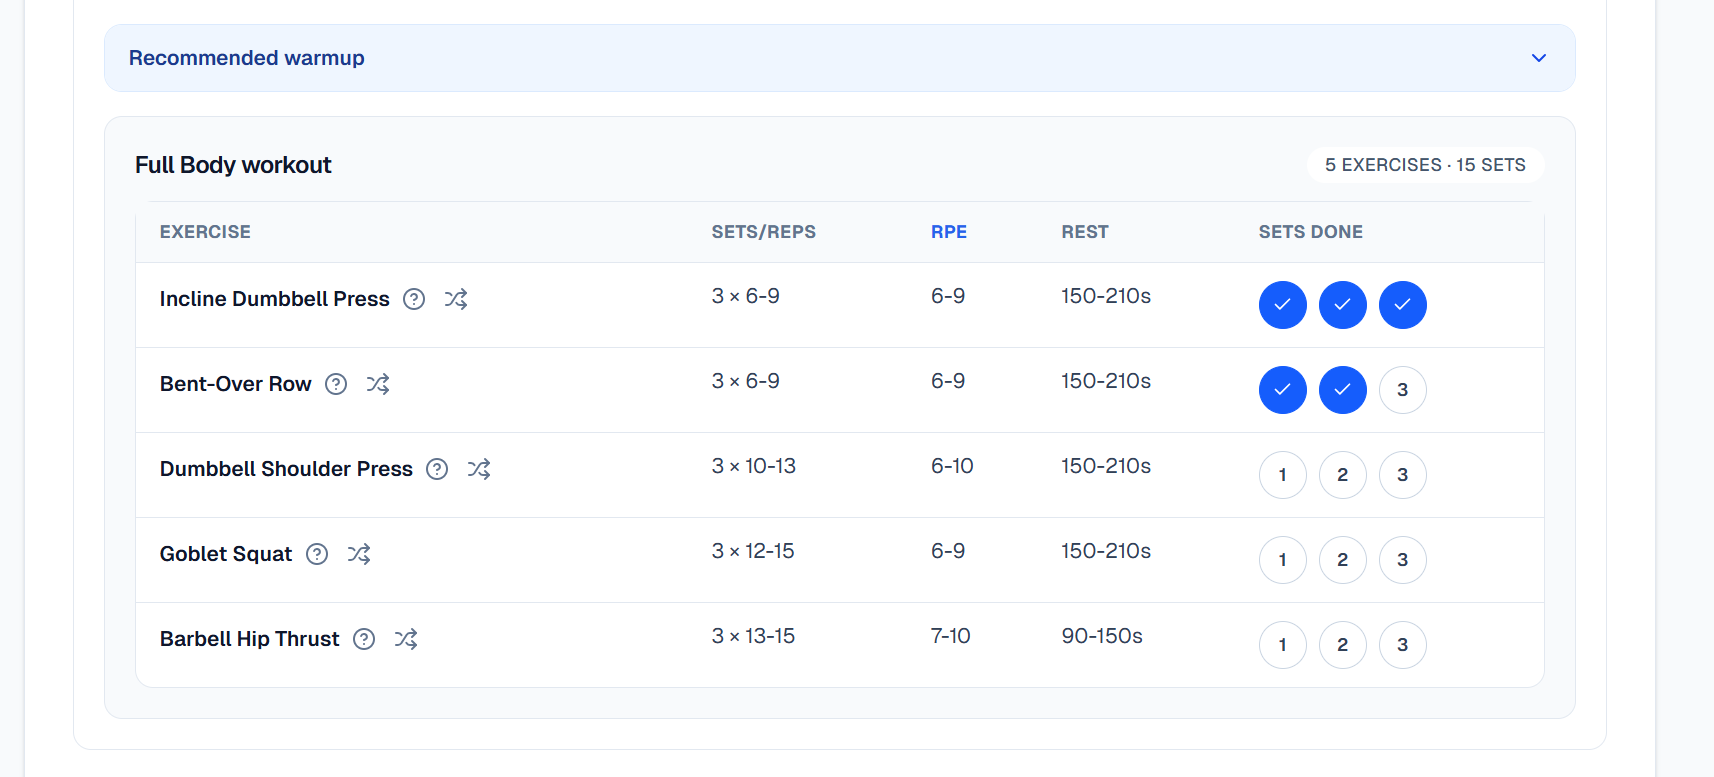The height and width of the screenshot is (777, 1714).
Task: Collapse the Recommended warmup panel chevron
Action: pos(1539,58)
